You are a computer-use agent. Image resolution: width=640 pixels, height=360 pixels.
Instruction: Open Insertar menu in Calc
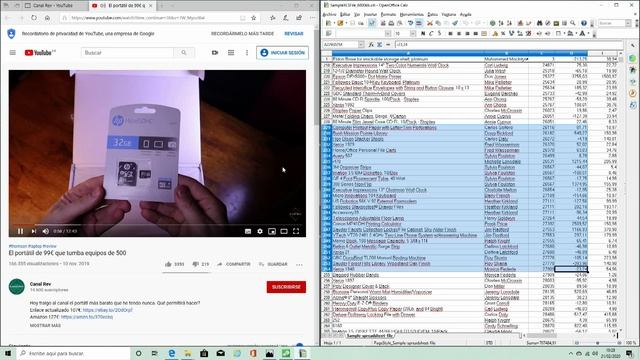370,14
